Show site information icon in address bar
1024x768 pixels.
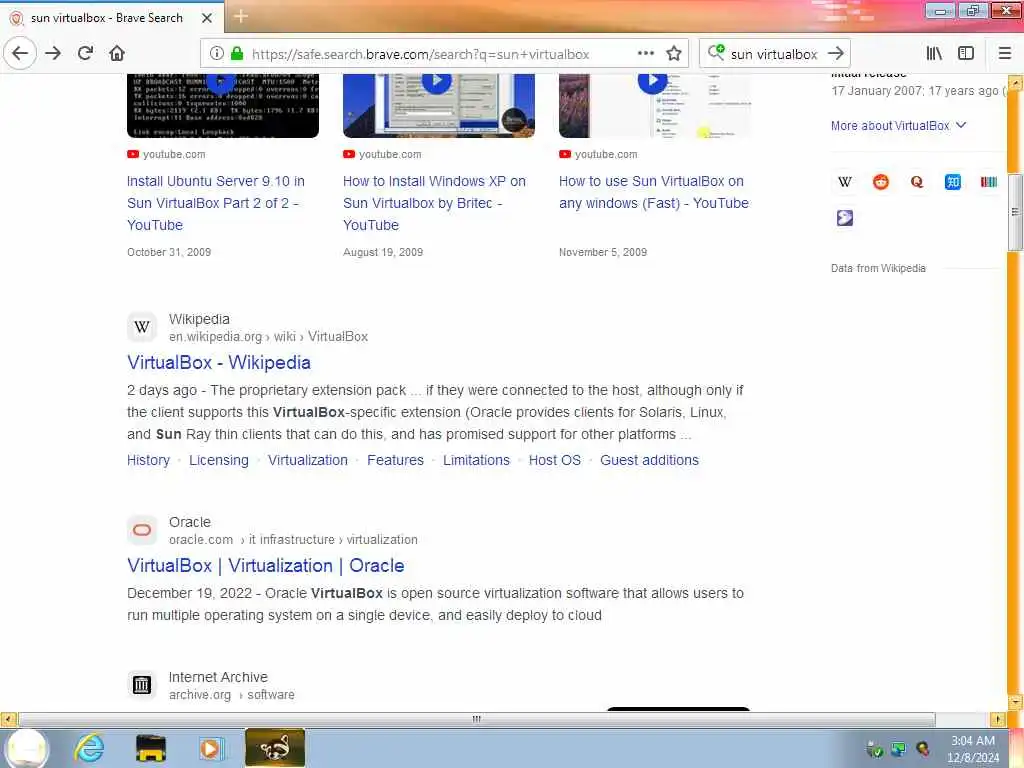217,54
